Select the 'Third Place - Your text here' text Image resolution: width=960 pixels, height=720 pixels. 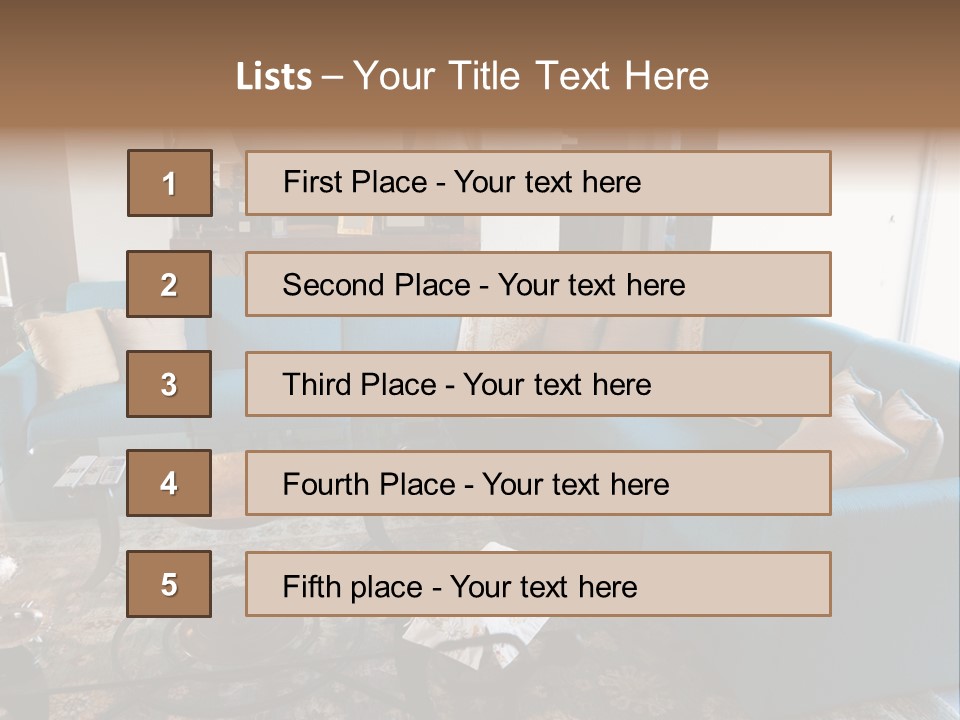click(x=466, y=385)
